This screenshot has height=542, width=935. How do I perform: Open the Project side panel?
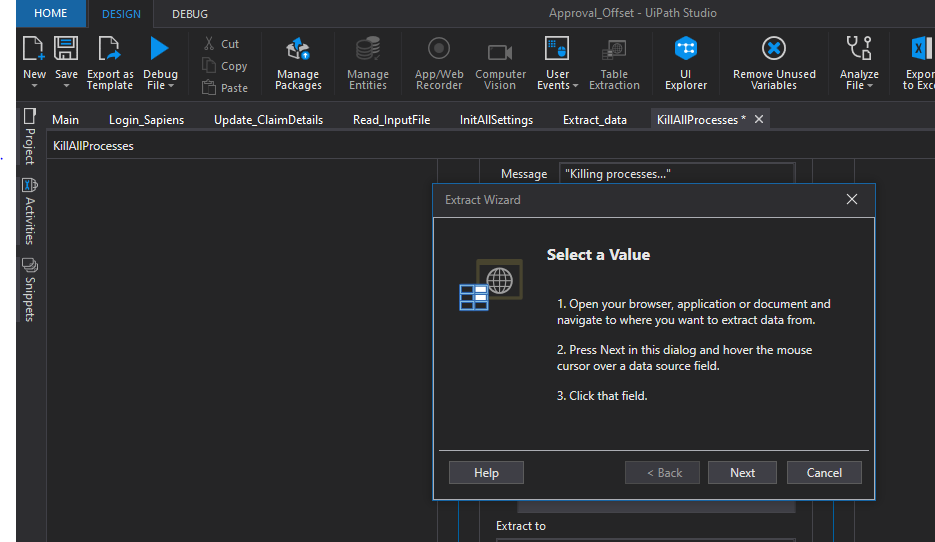point(29,136)
